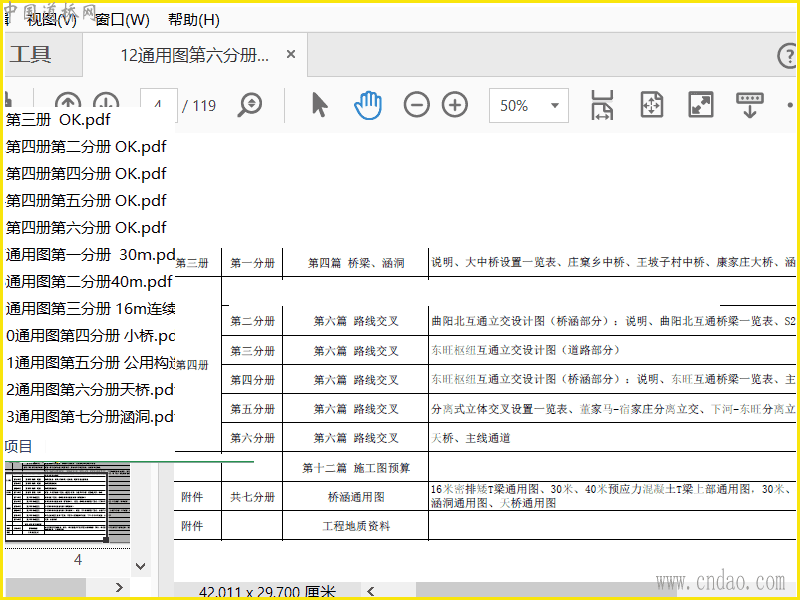Viewport: 800px width, 600px height.
Task: Open the find text magnifier tool
Action: tap(250, 105)
